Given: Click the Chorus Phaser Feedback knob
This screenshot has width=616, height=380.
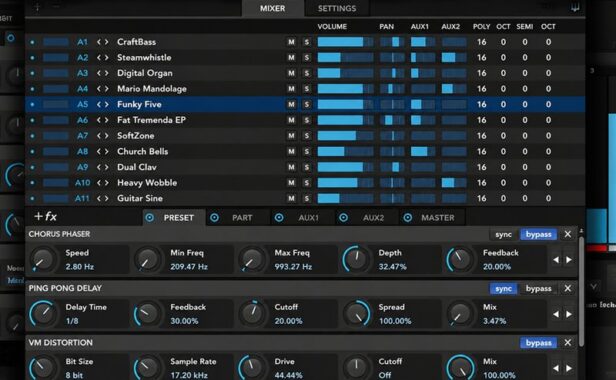Looking at the screenshot, I should (460, 259).
